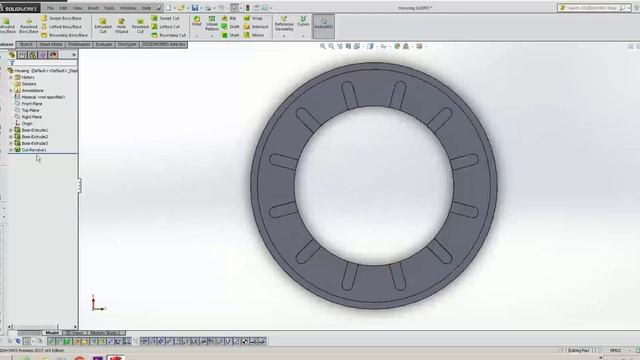Click the Extruded Cut tool
The height and width of the screenshot is (360, 640).
[102, 26]
